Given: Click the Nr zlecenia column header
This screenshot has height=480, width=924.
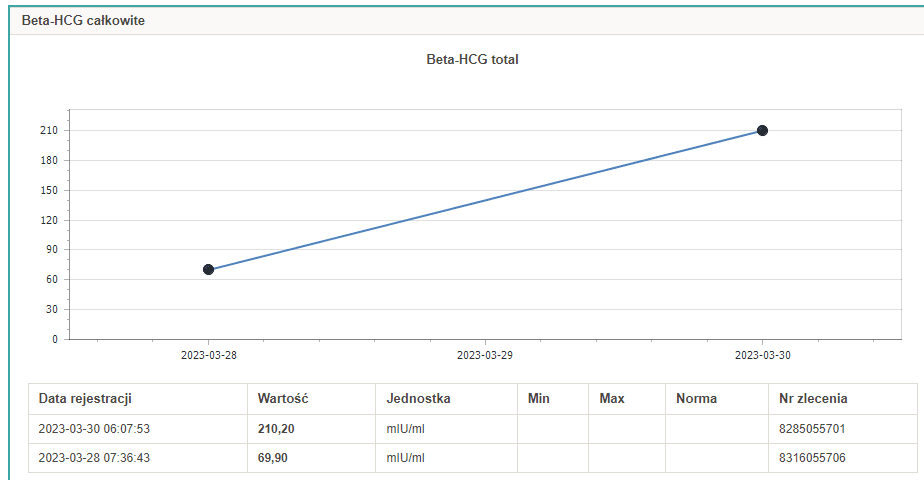Looking at the screenshot, I should coord(813,399).
